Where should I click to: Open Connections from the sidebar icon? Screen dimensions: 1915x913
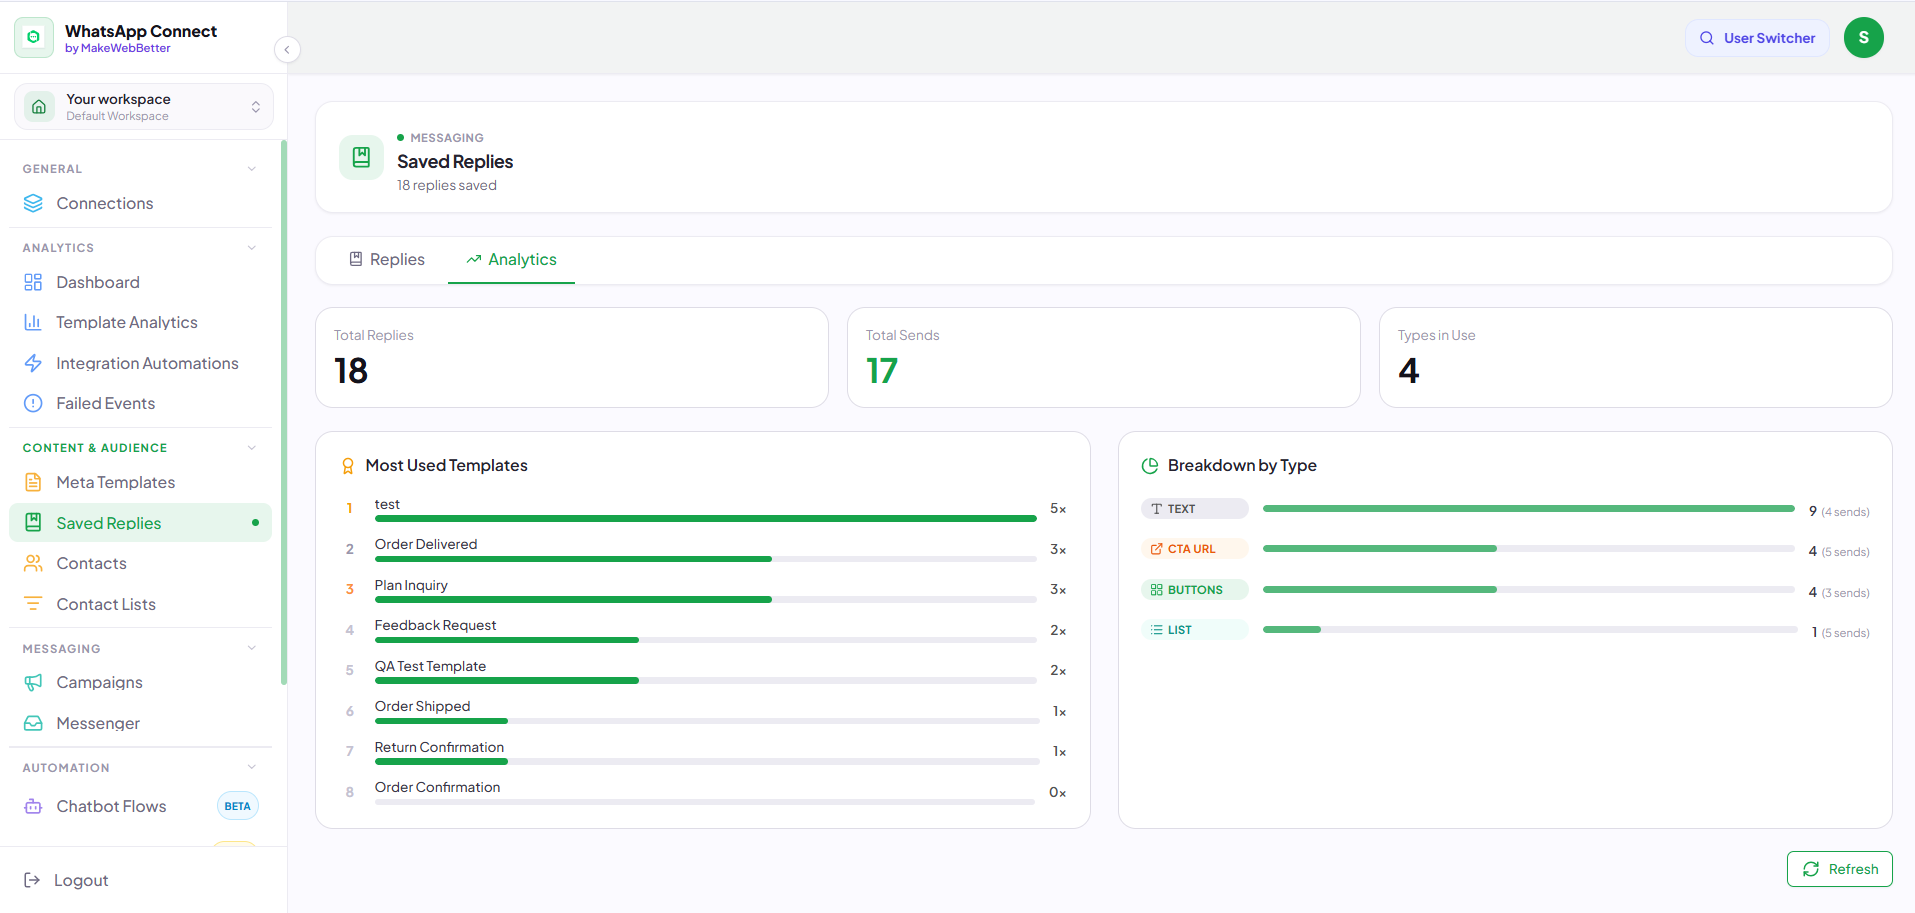coord(33,203)
